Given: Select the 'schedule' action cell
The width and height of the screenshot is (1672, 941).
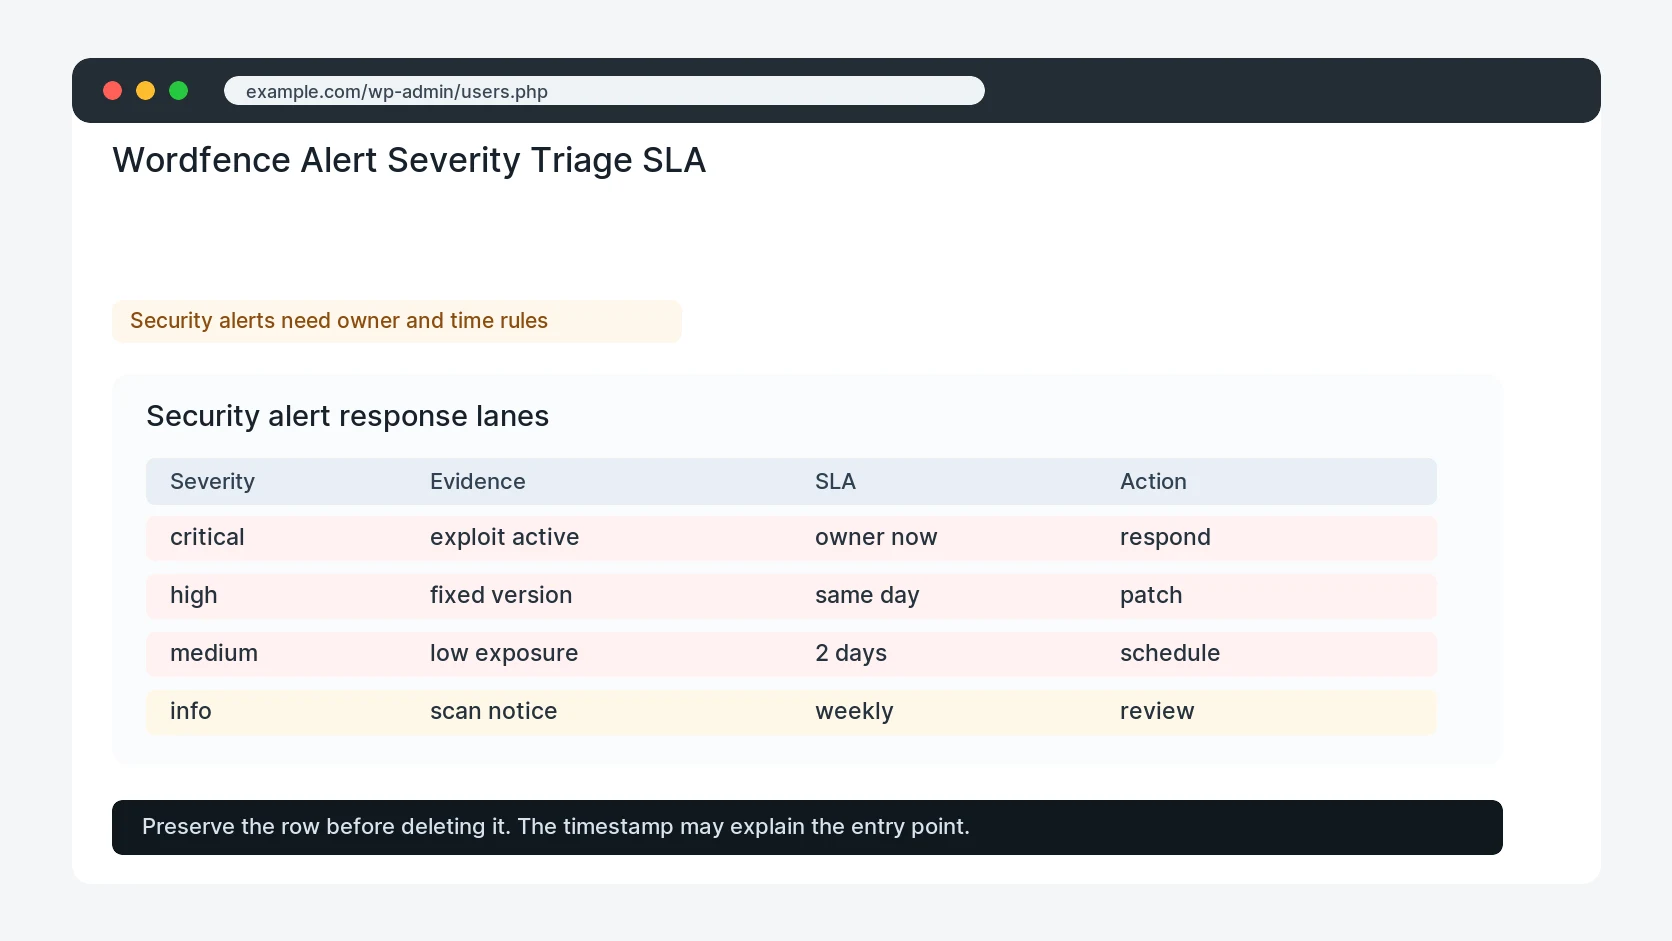Looking at the screenshot, I should click(1170, 654).
